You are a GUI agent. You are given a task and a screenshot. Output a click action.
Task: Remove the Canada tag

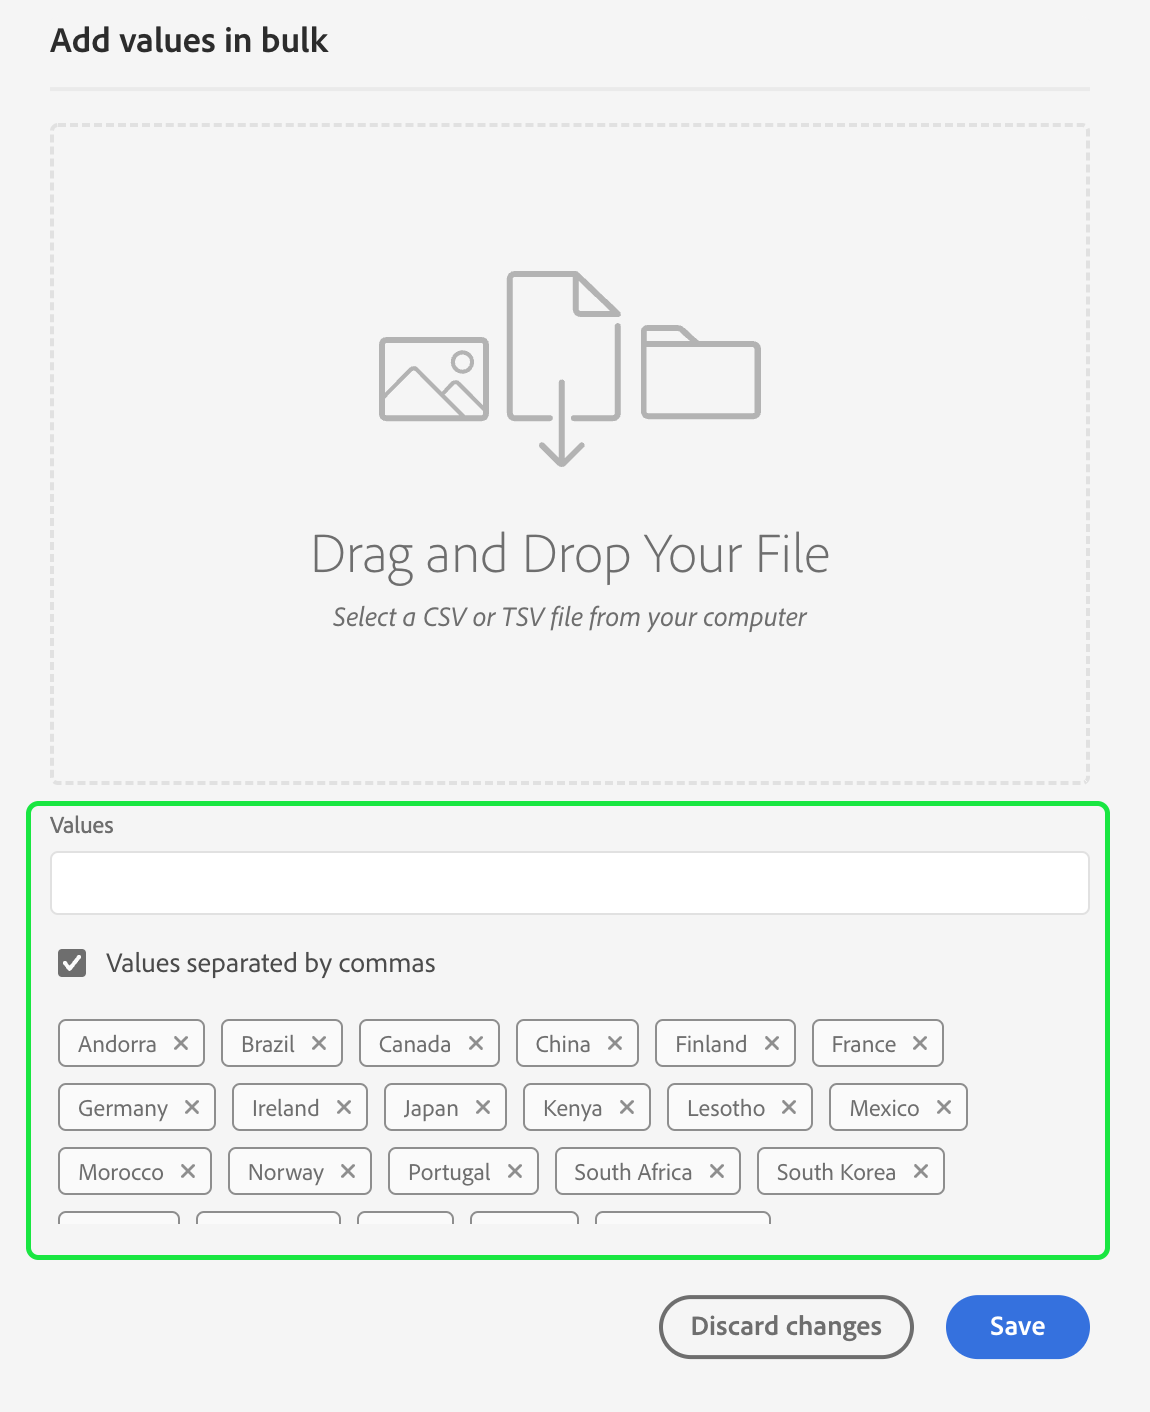476,1043
